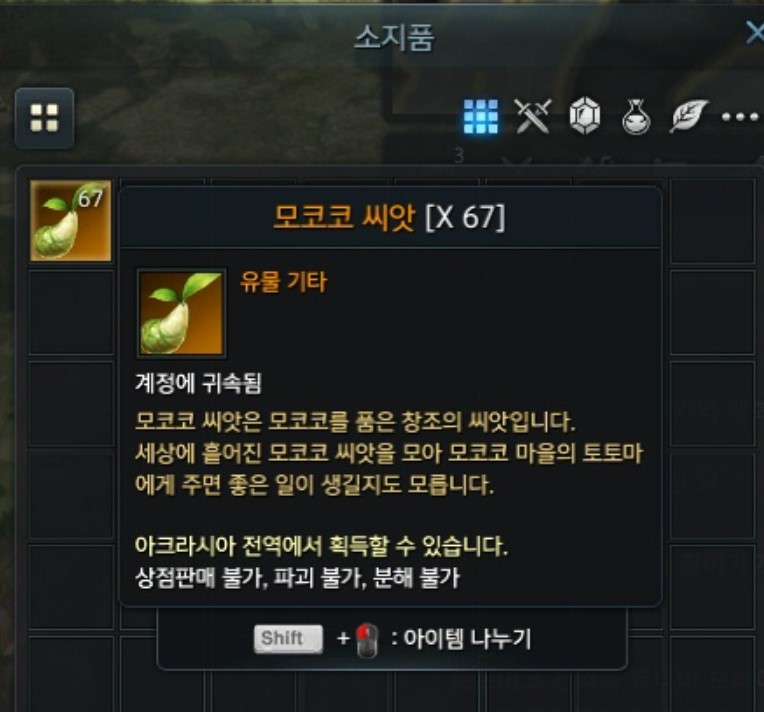Click the seed icon inside the tooltip
The image size is (764, 712).
tap(181, 313)
